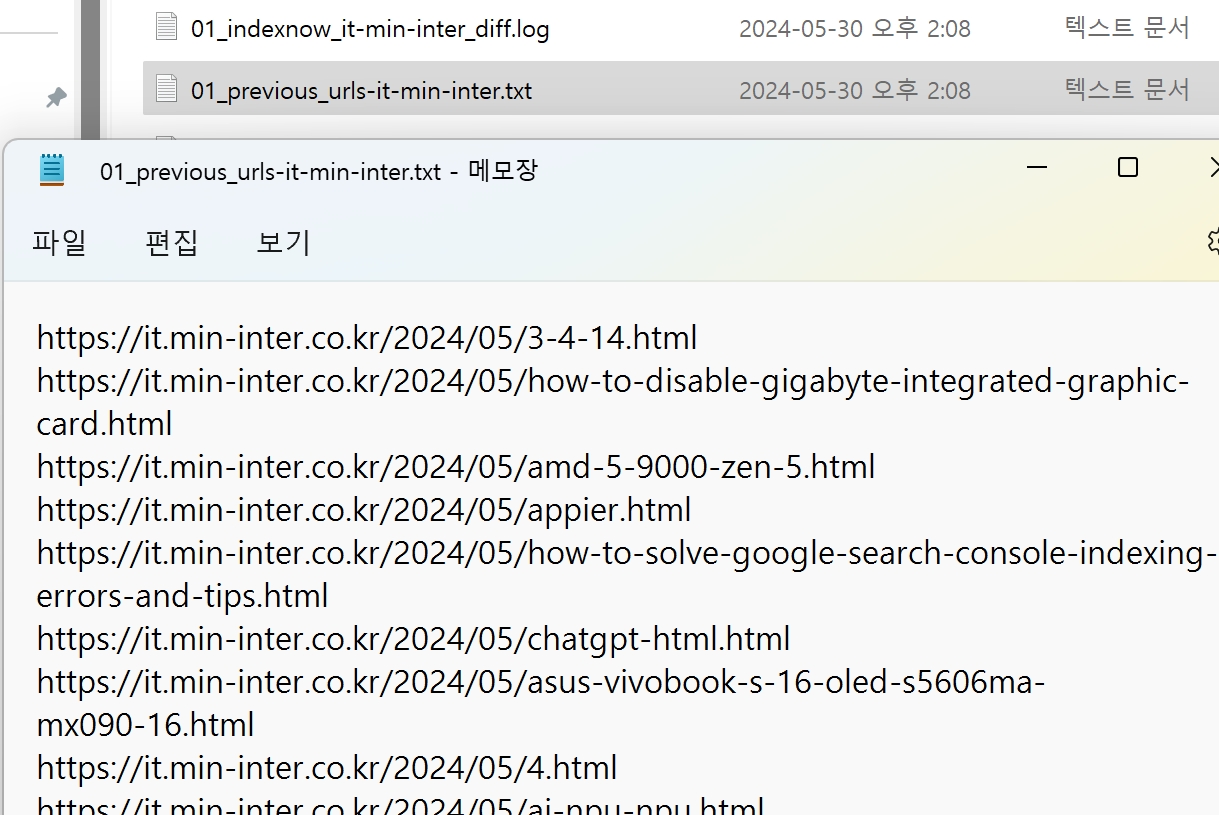
Task: Click the wrapped card.html text
Action: [x=105, y=424]
